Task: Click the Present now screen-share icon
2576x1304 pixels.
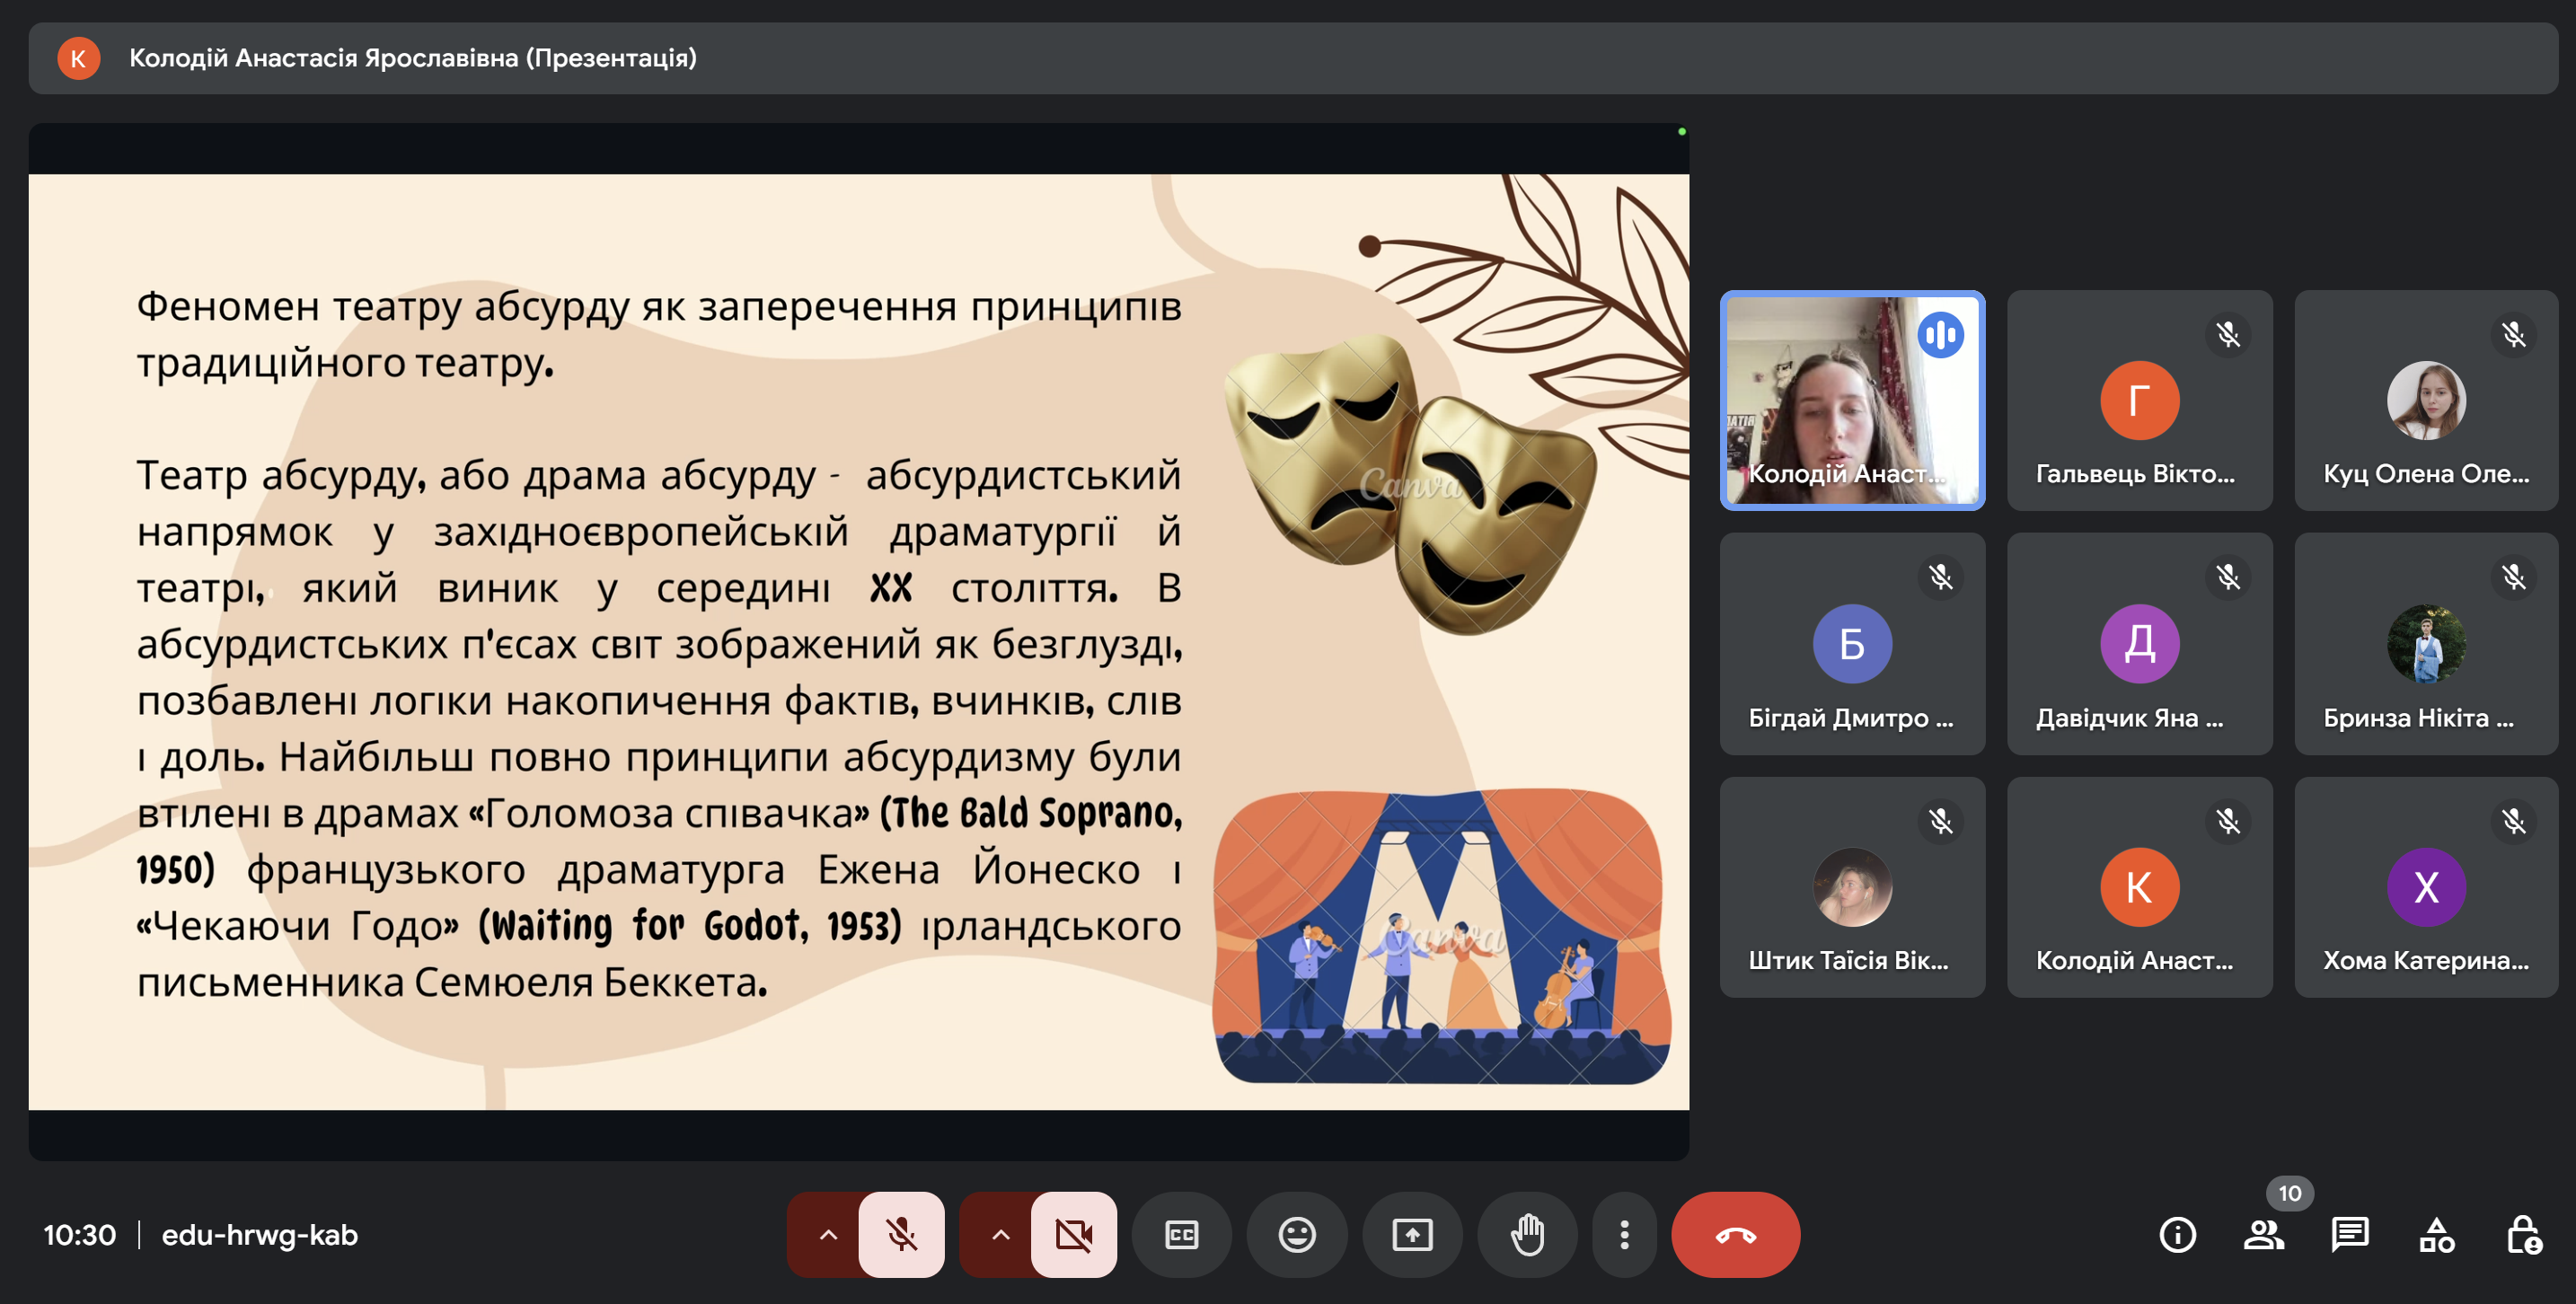Action: click(1412, 1234)
